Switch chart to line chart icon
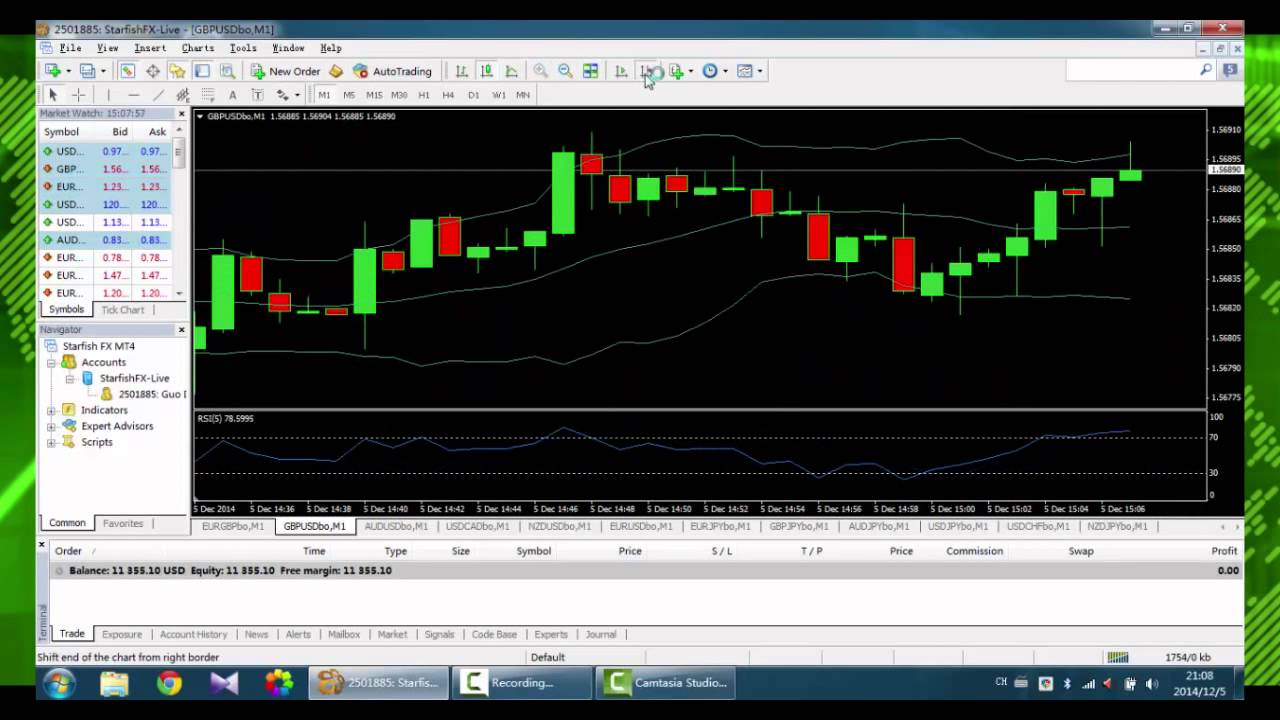This screenshot has width=1280, height=720. 511,71
